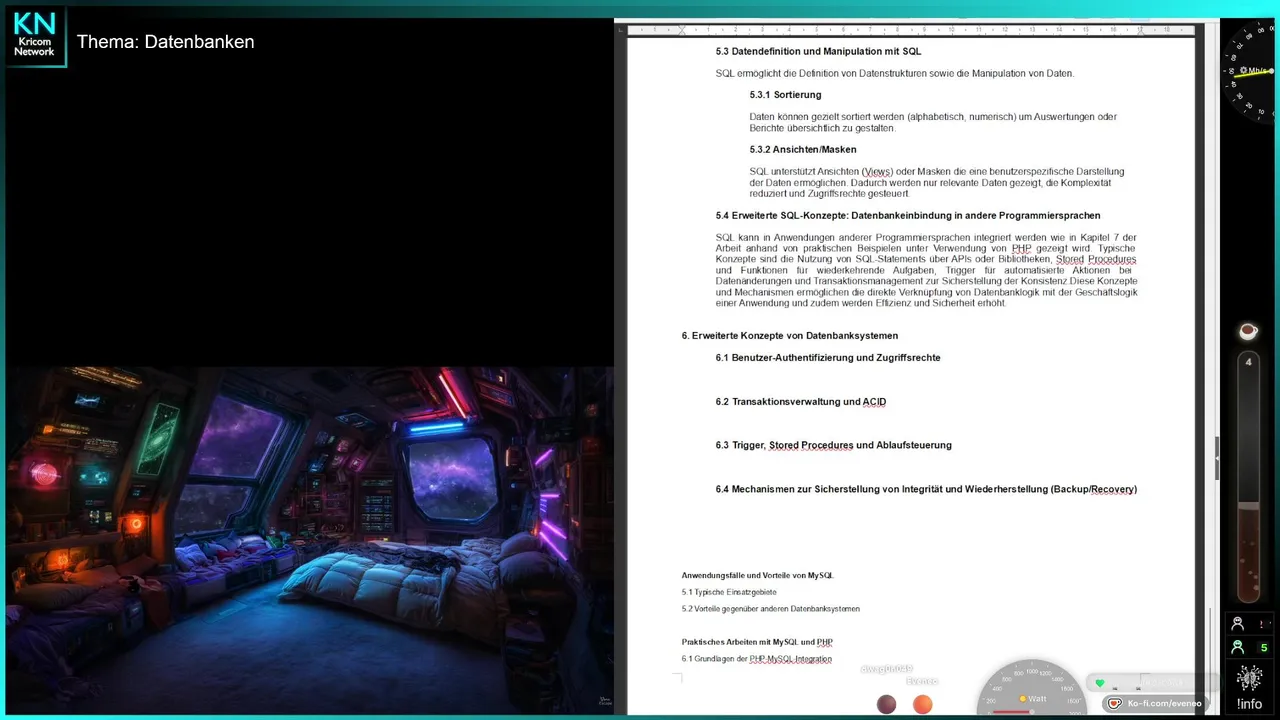1280x720 pixels.
Task: Click heading 6.2 Transaktionsverwaltung und ACID
Action: pyautogui.click(x=801, y=402)
